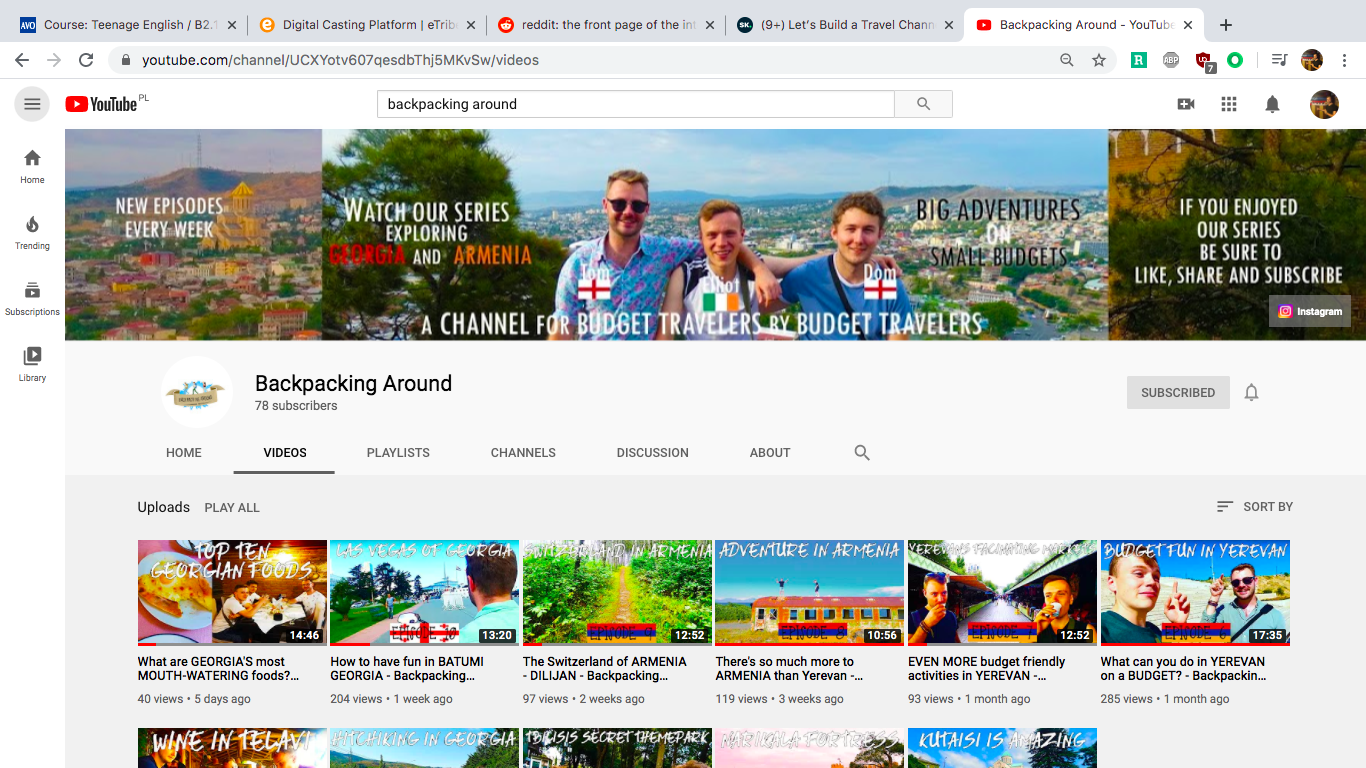Click the browser back arrow

tap(22, 60)
